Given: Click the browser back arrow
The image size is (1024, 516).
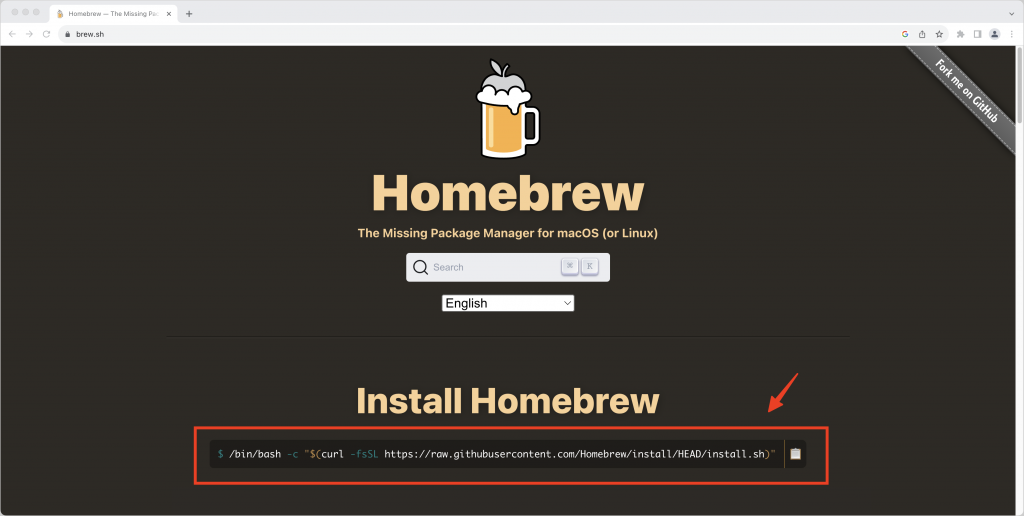Looking at the screenshot, I should (x=12, y=34).
